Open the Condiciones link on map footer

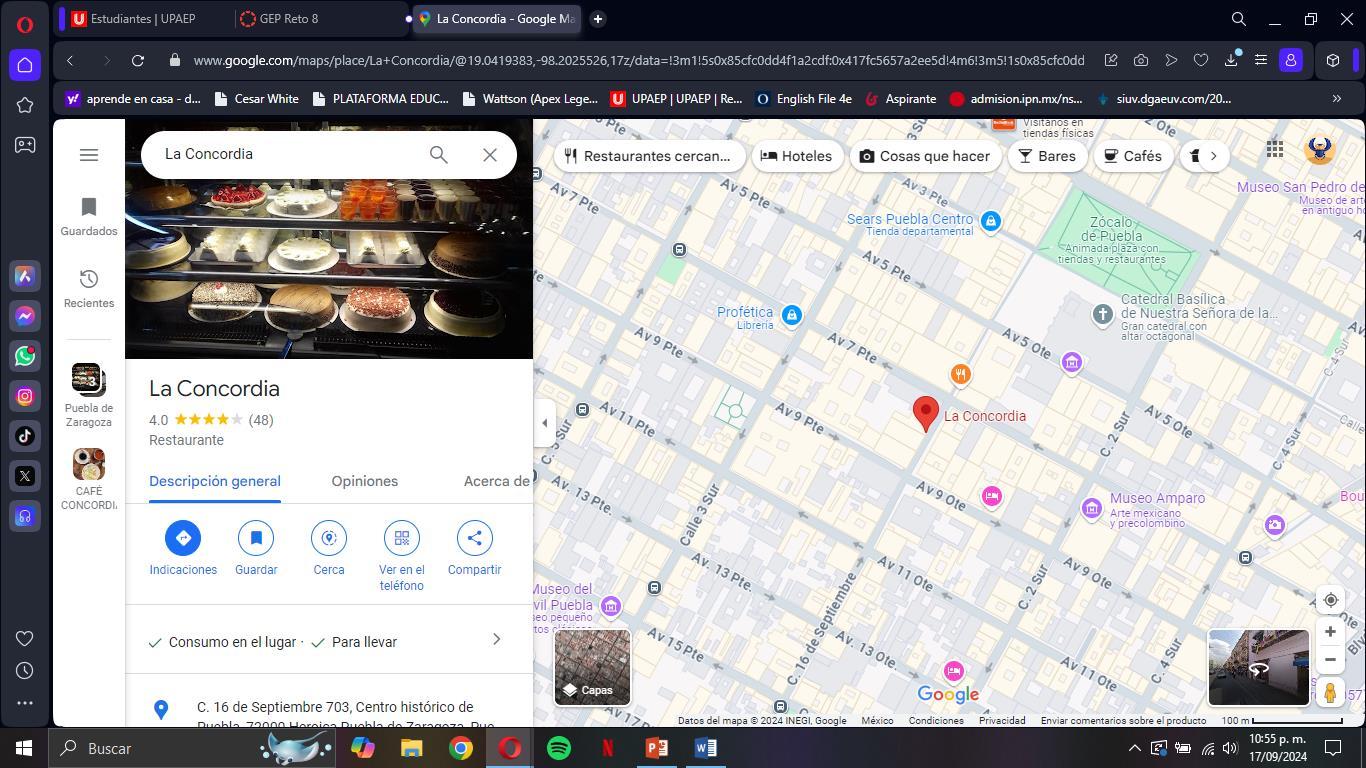click(936, 721)
